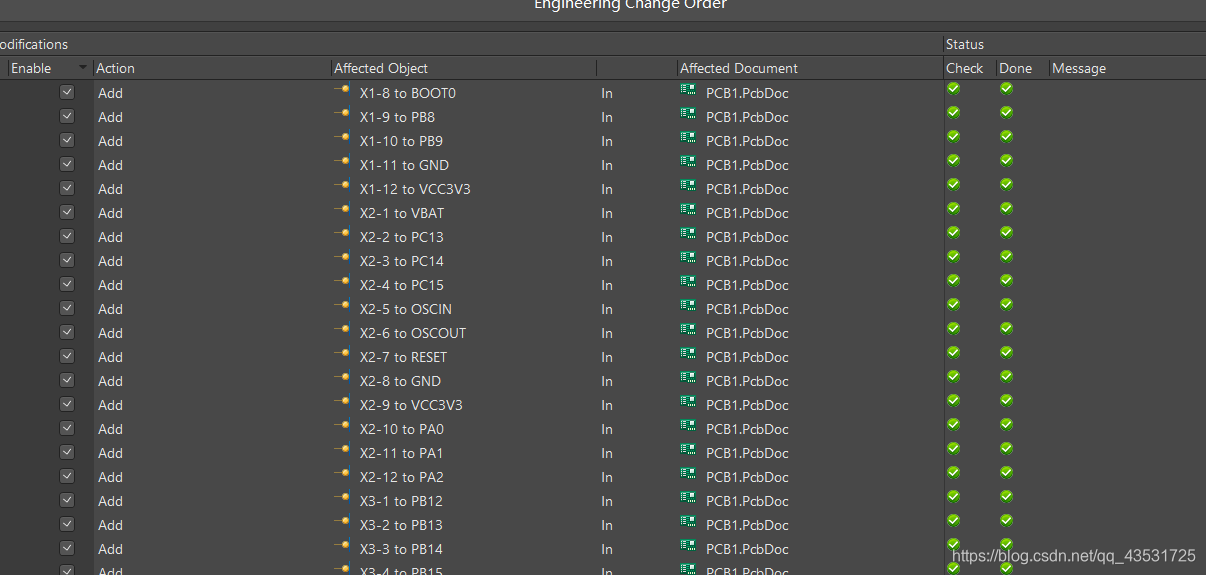Click the PCB document icon in the X2-3 to PC14 row

pyautogui.click(x=688, y=257)
